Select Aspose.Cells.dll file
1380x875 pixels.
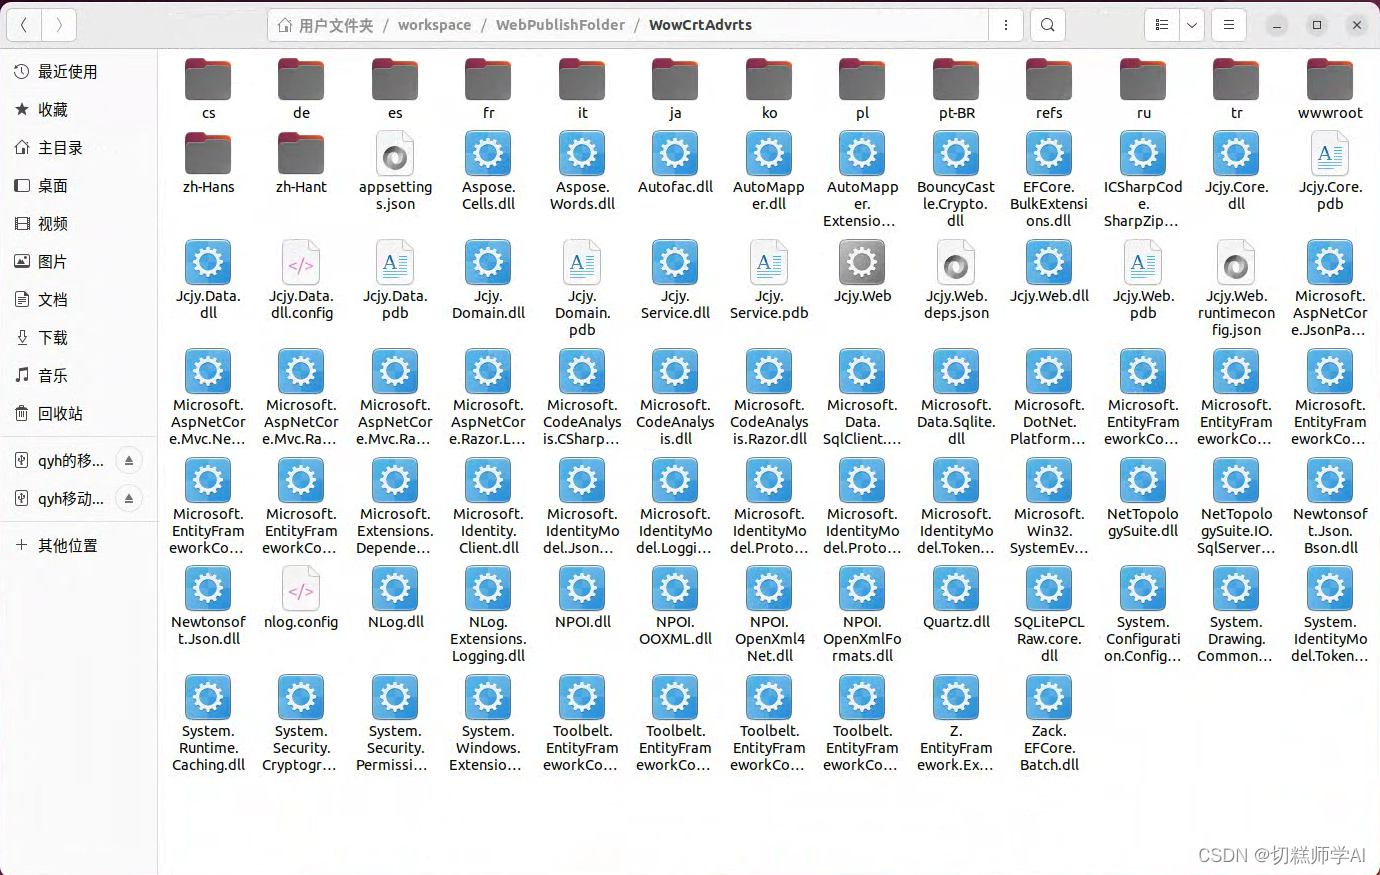(x=488, y=172)
